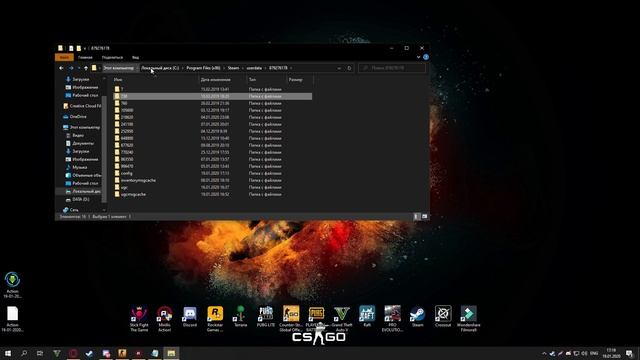The width and height of the screenshot is (640, 360).
Task: Select the Wondershare Filmora9 desktop icon
Action: [469, 318]
